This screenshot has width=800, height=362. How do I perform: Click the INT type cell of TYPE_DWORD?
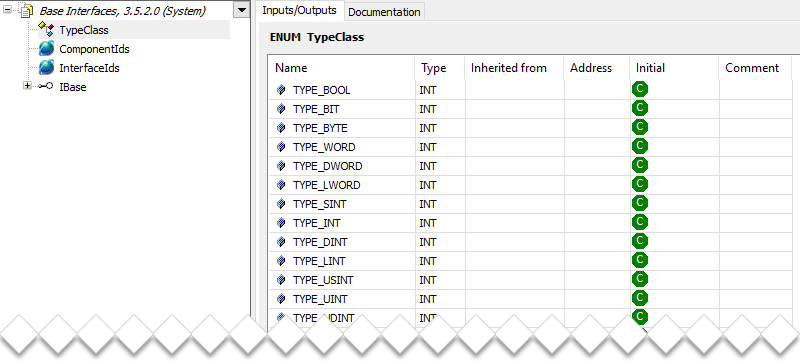(439, 166)
